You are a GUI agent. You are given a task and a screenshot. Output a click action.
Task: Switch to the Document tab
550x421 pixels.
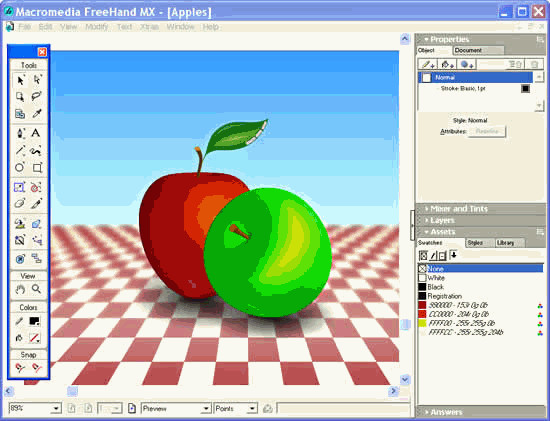click(478, 51)
